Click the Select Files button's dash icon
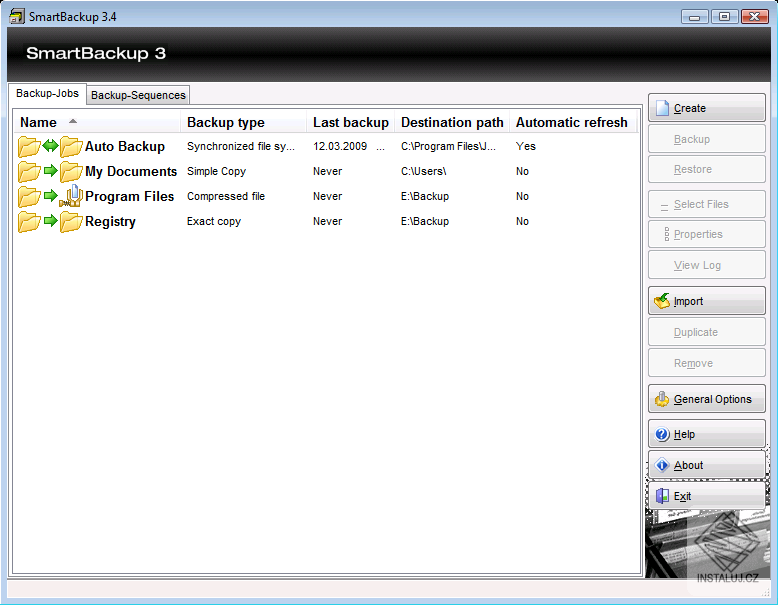778x605 pixels. point(664,207)
